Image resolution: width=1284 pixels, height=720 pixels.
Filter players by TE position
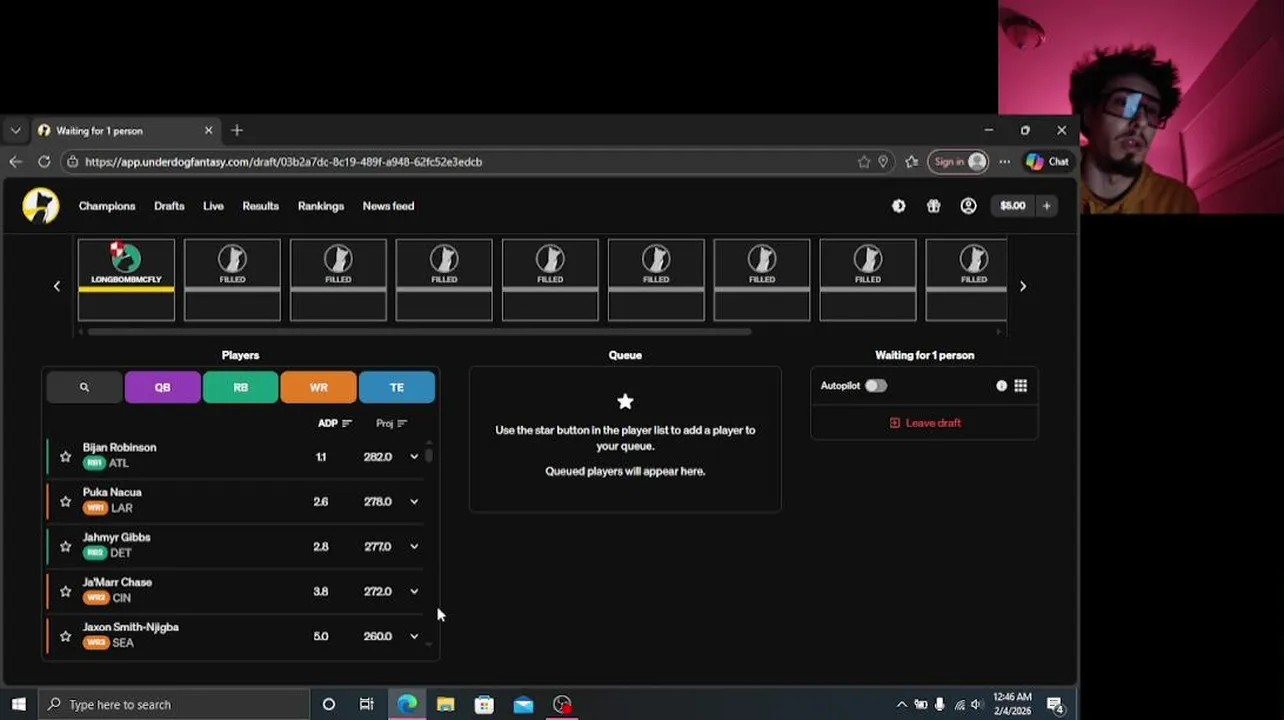tap(397, 387)
